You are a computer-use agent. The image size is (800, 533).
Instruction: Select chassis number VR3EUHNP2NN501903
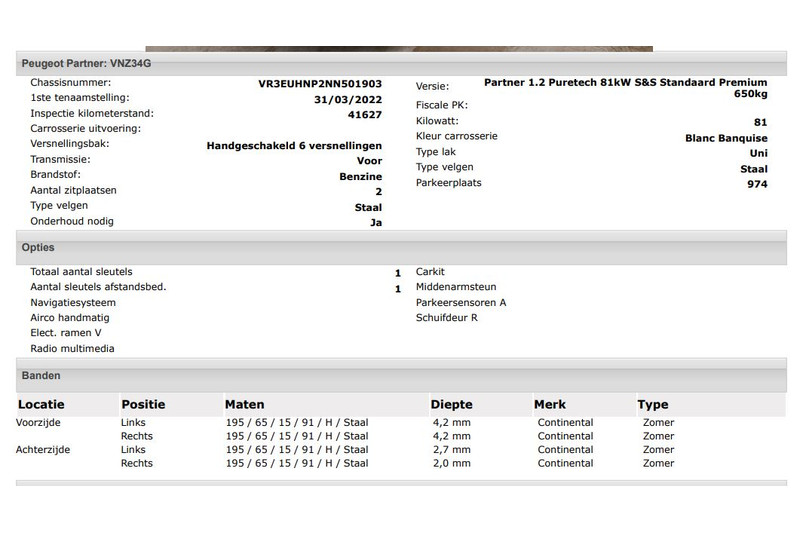pos(320,84)
